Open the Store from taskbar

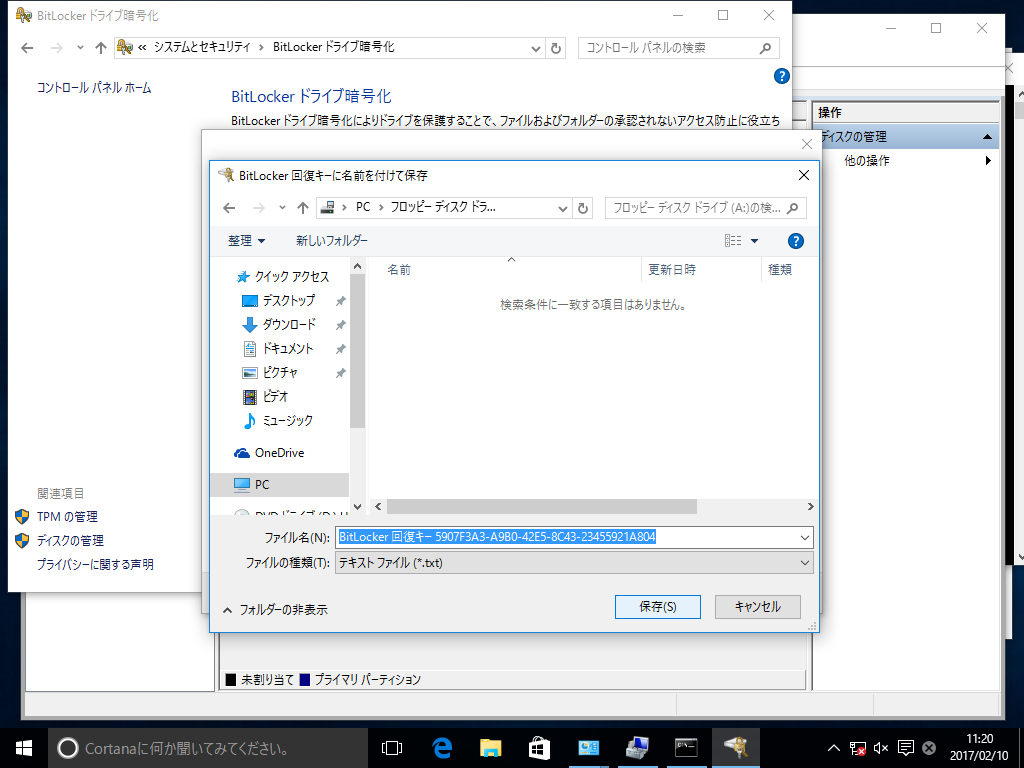tap(539, 748)
